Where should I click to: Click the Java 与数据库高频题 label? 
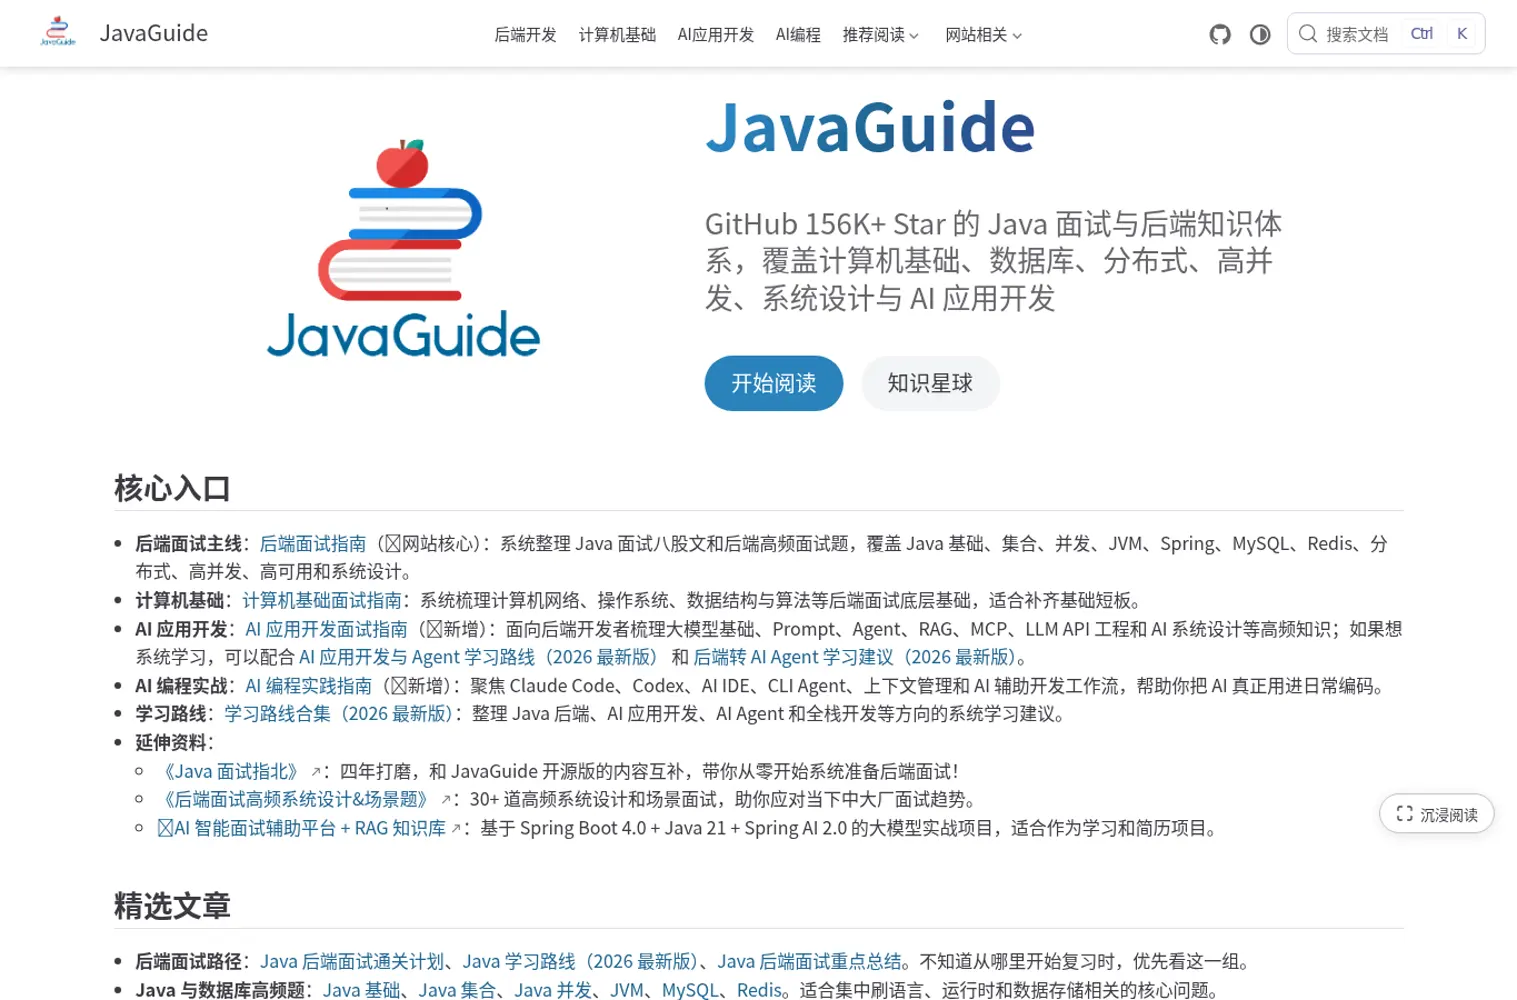tap(220, 991)
